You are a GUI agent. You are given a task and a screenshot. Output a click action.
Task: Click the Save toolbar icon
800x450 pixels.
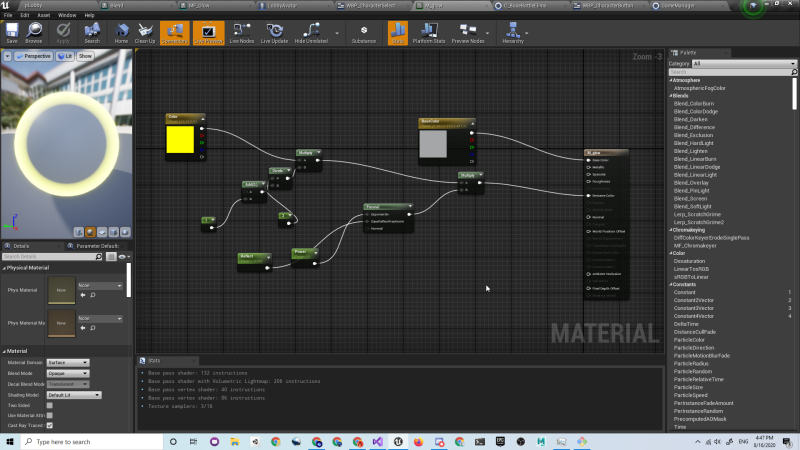(x=11, y=33)
